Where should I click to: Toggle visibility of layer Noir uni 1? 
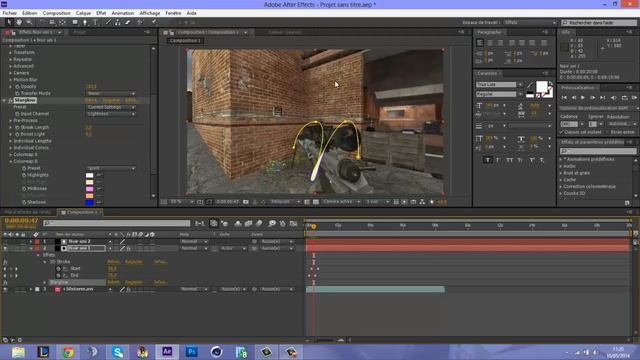click(x=5, y=248)
